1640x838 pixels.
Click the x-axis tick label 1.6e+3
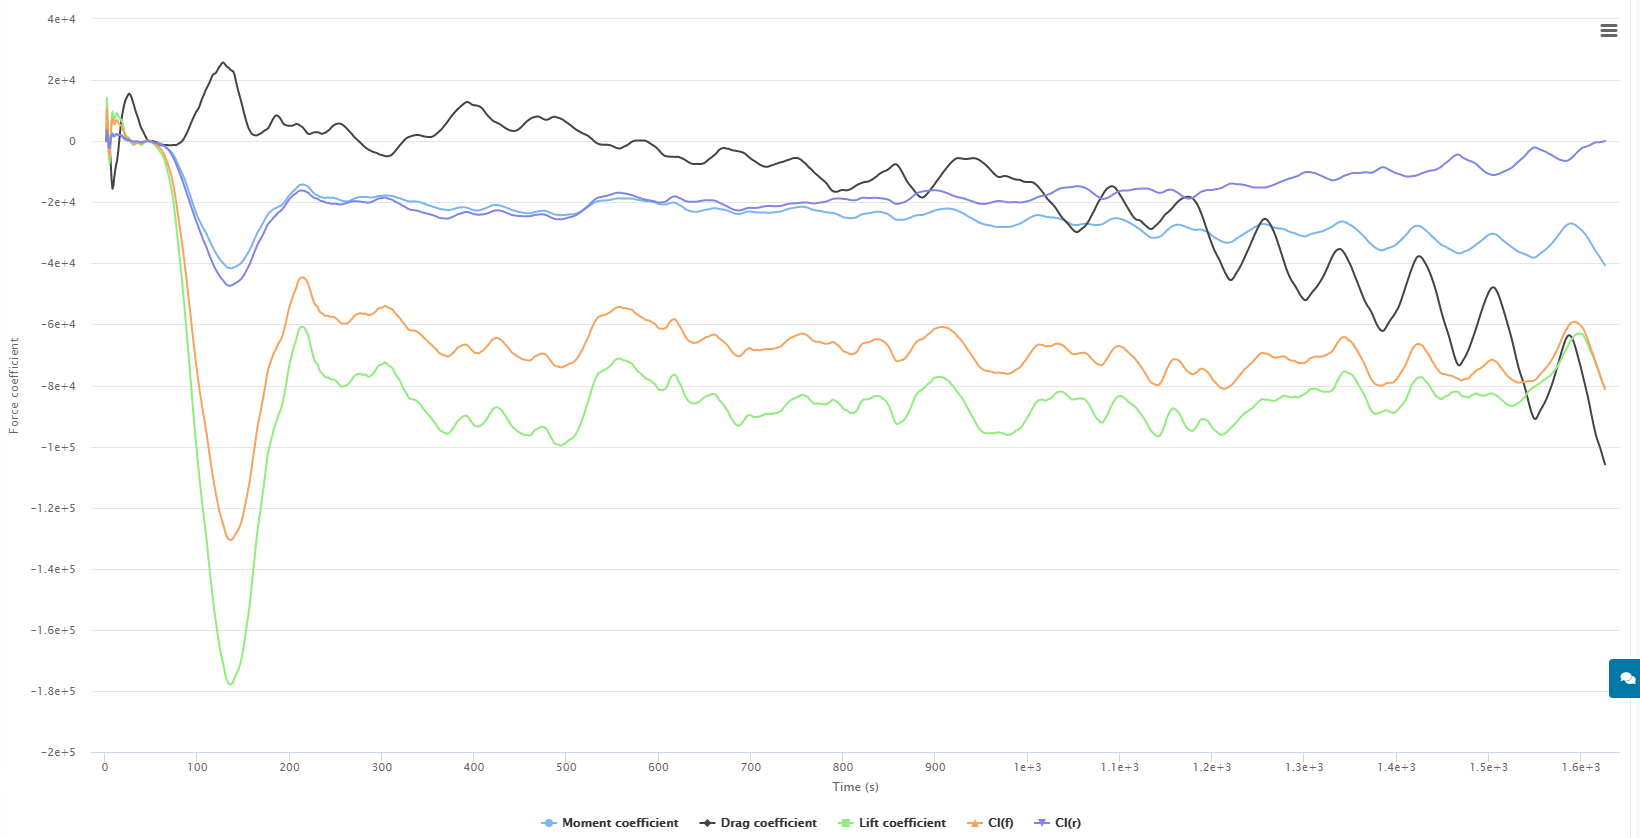pos(1580,767)
